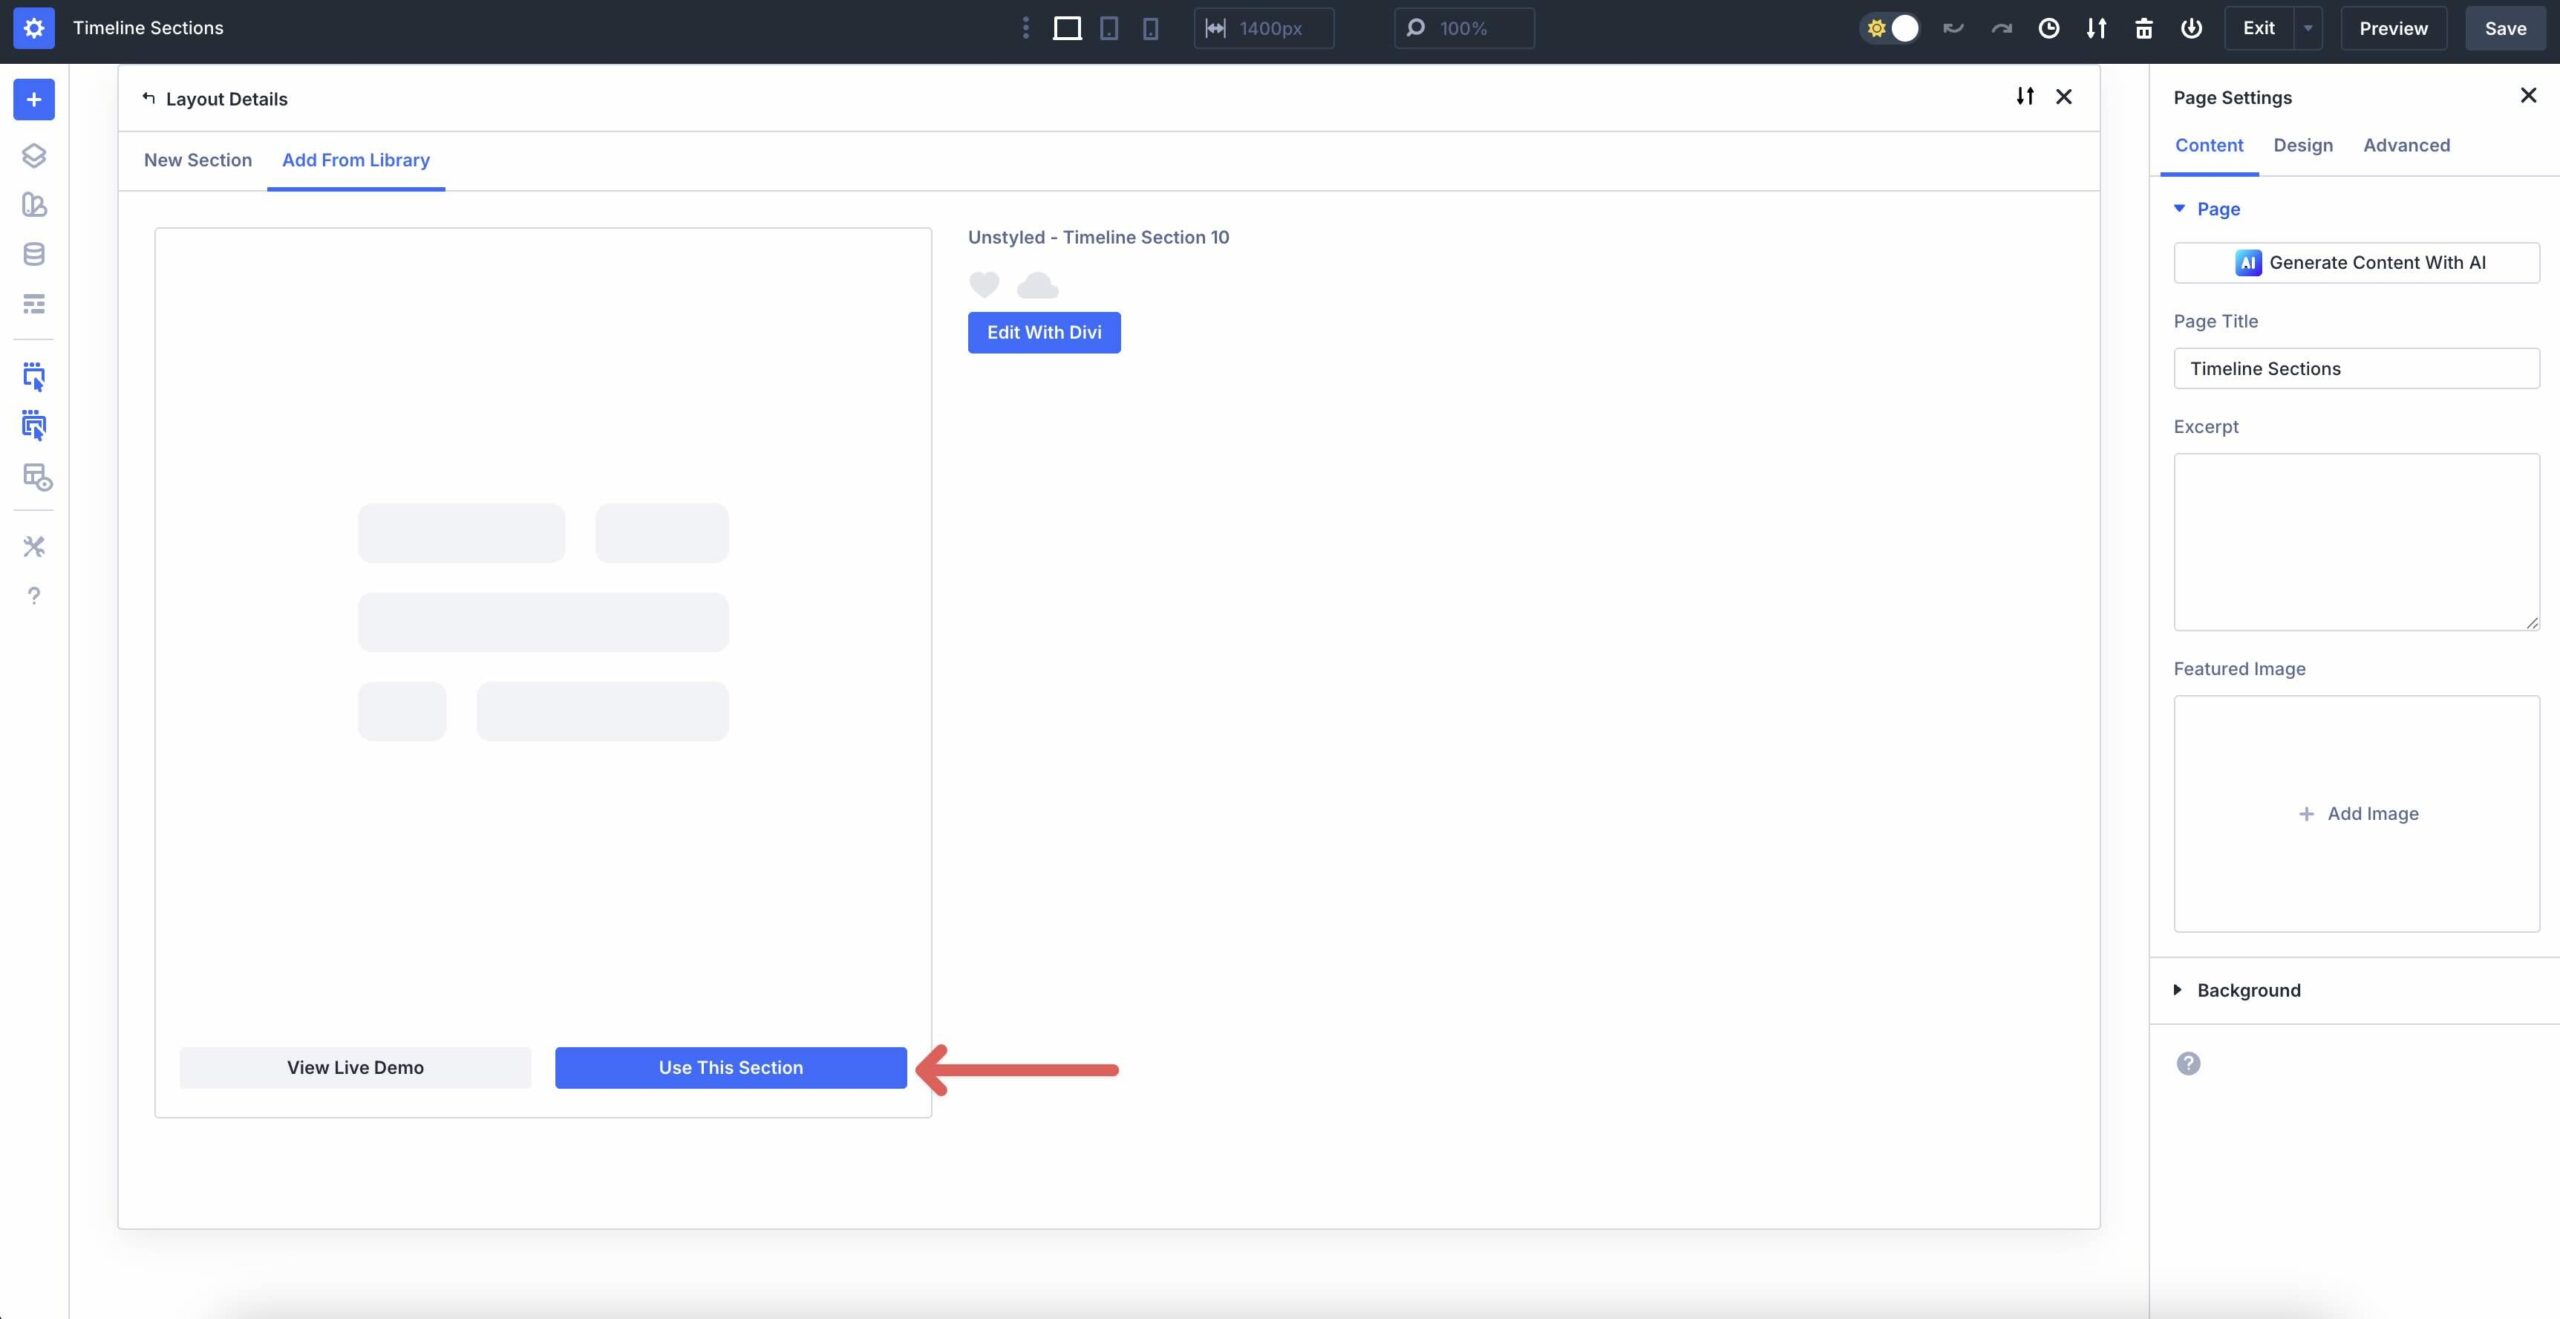Favorite Timeline Section 10 with the heart icon
Image resolution: width=2560 pixels, height=1319 pixels.
984,284
